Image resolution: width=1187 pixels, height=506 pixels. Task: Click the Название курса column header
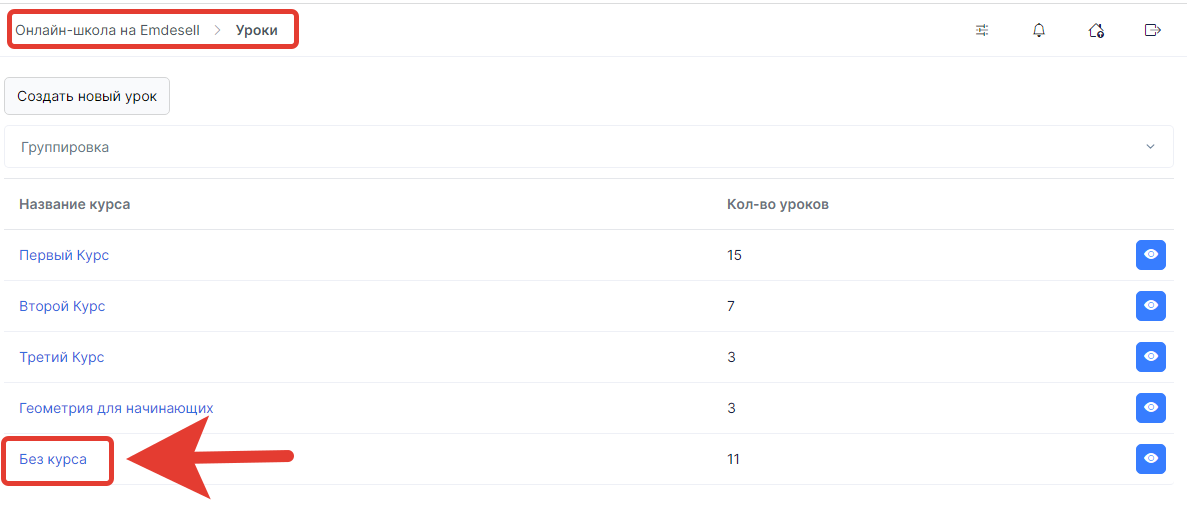pyautogui.click(x=74, y=205)
